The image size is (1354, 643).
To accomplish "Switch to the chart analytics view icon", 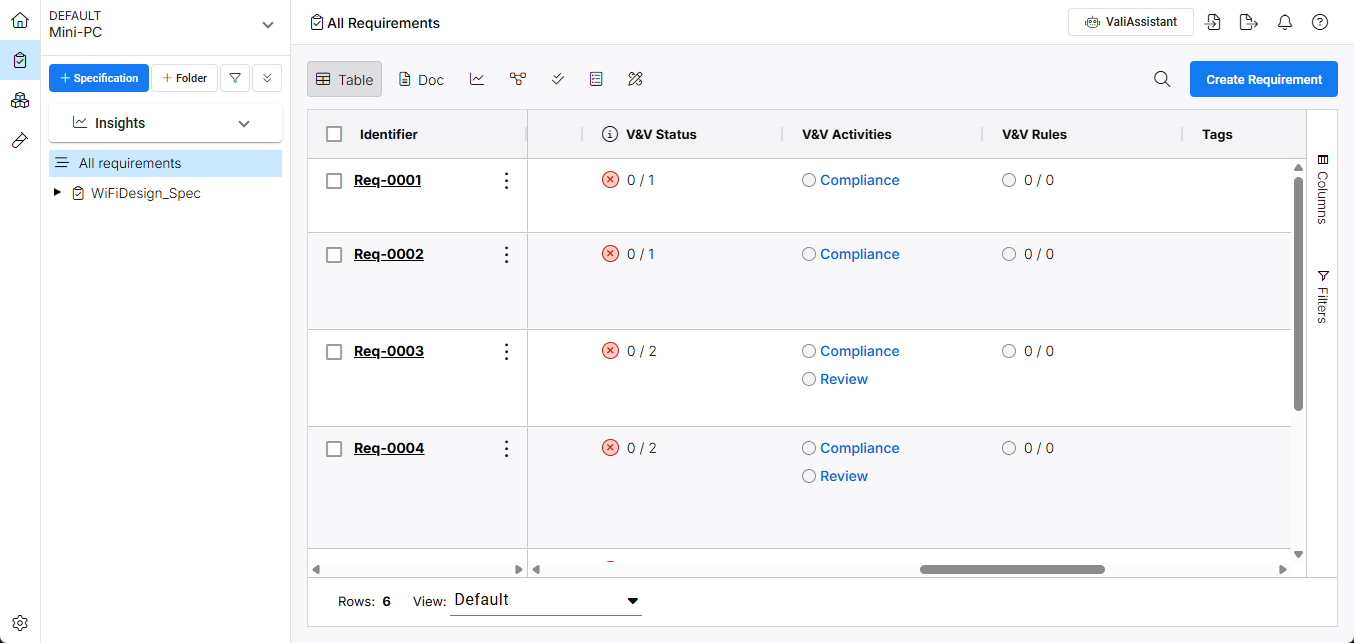I will click(477, 79).
